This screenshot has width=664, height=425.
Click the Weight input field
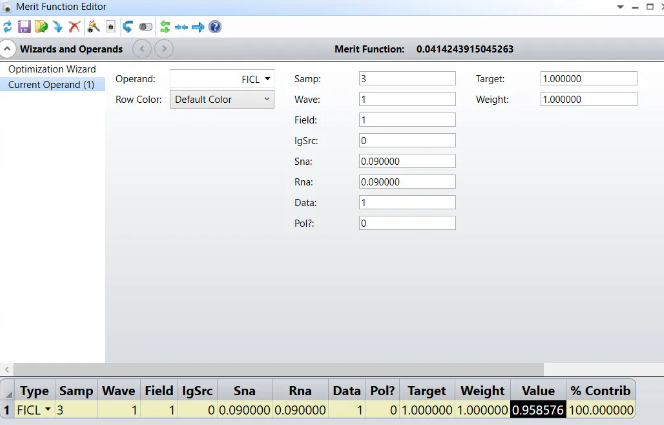pos(589,99)
